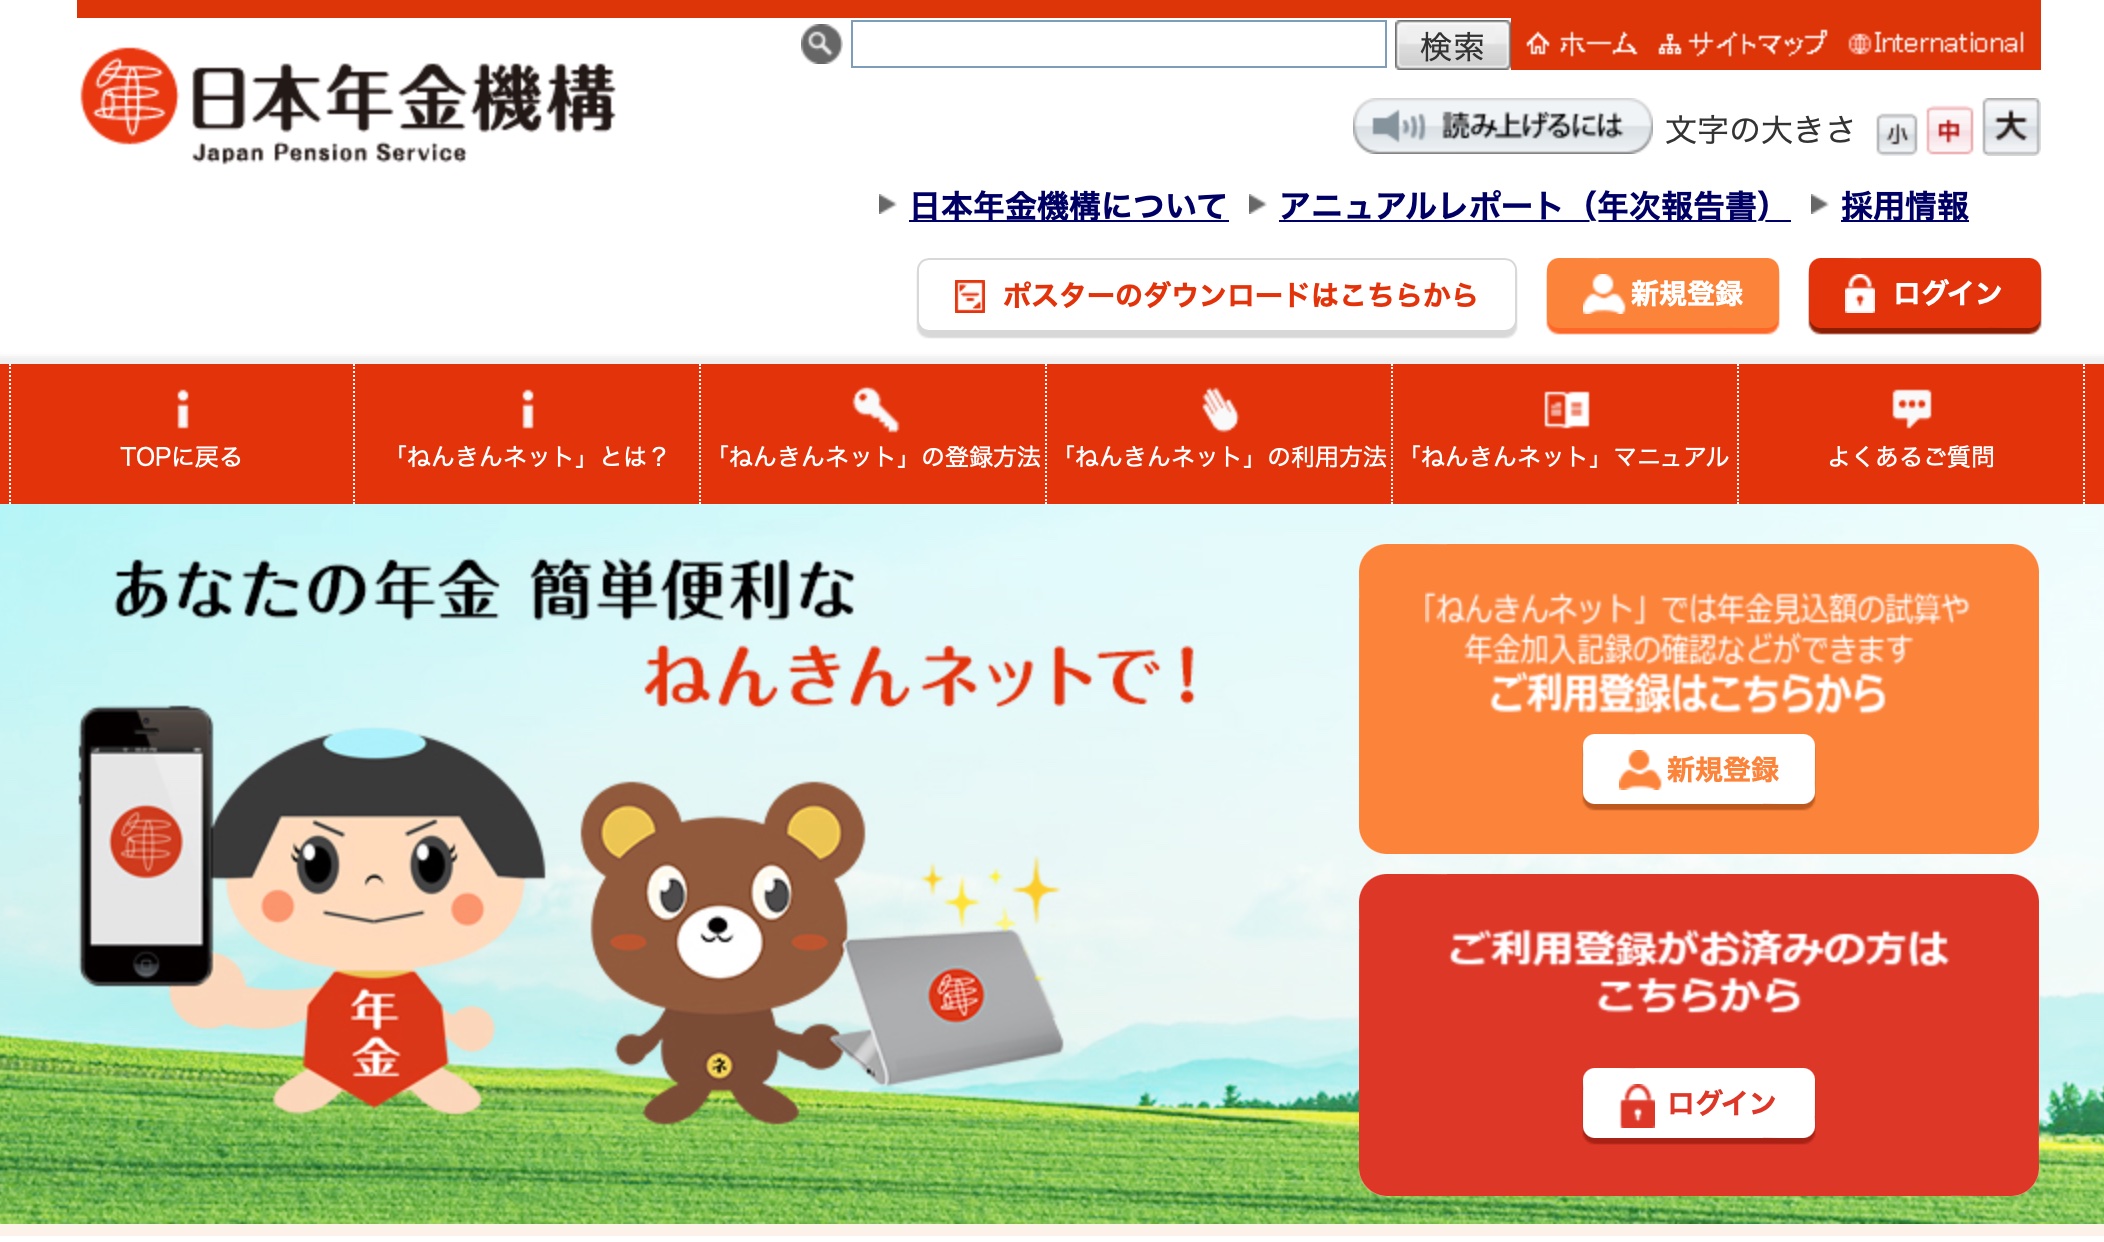
Task: Click the book icon above マニュアル
Action: point(1567,409)
